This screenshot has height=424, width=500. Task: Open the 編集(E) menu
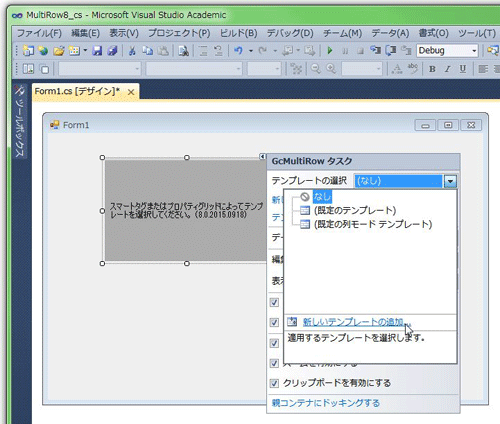(x=85, y=33)
